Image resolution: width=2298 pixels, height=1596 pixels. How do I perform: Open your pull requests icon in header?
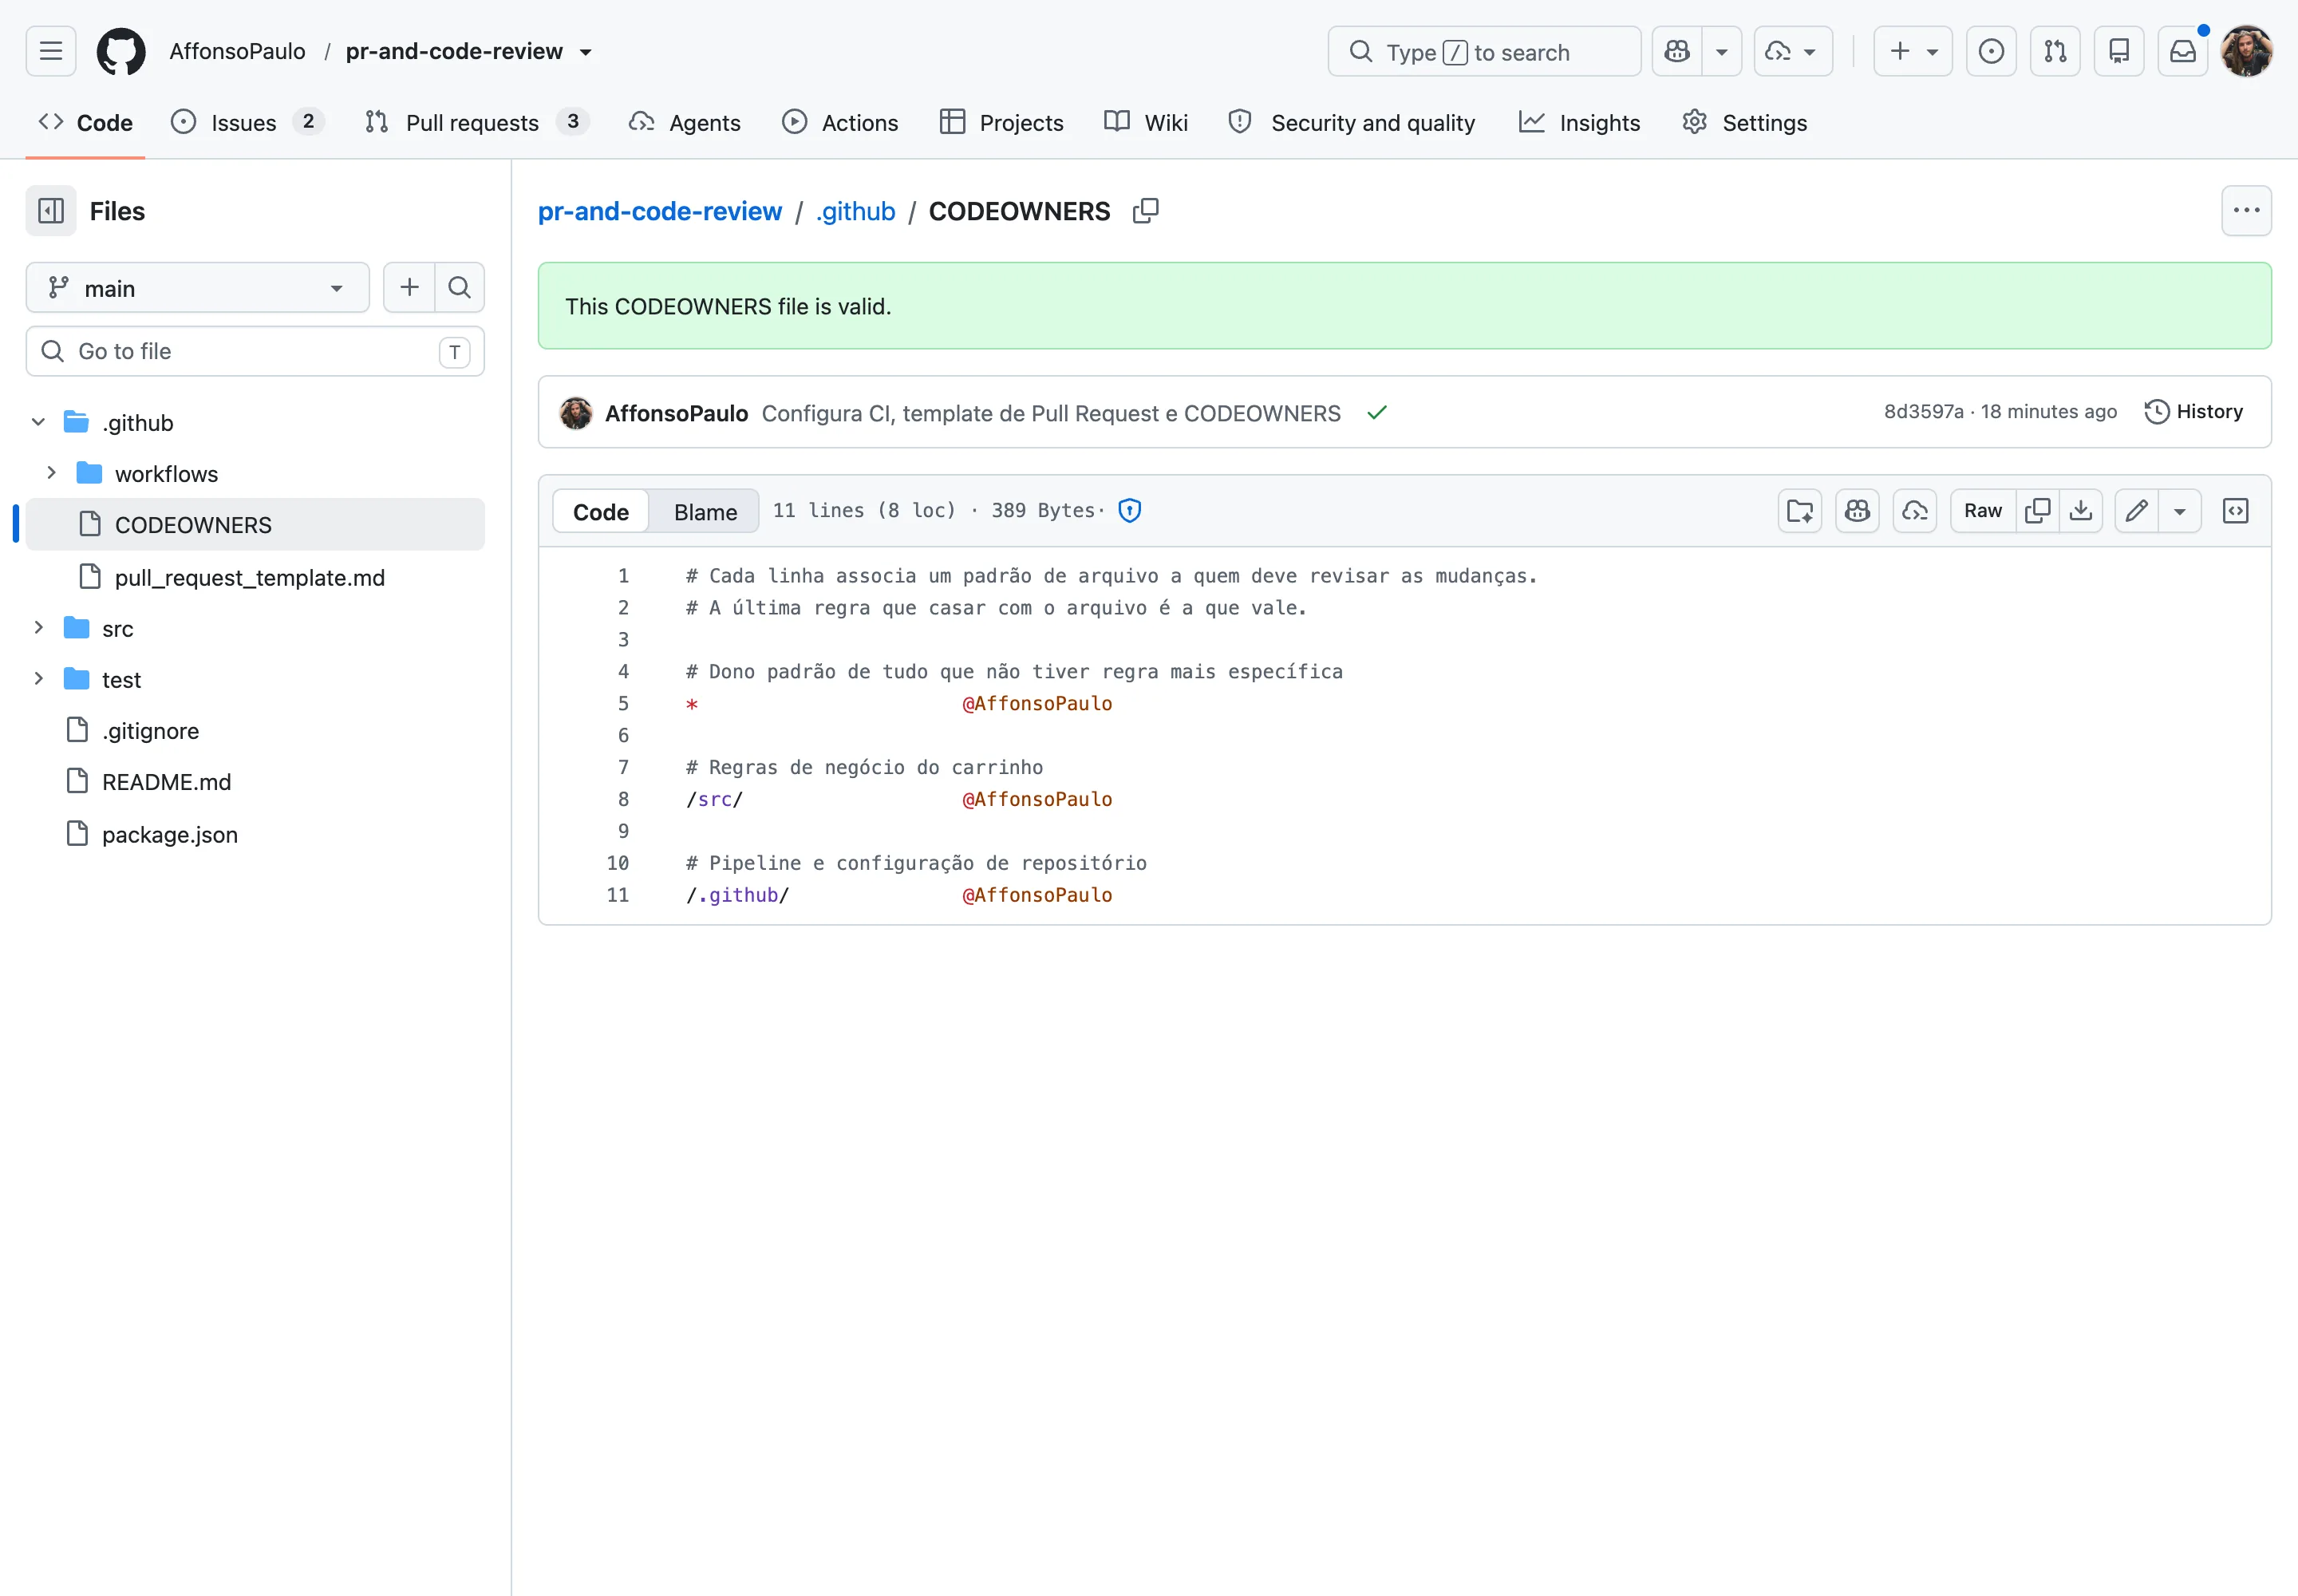pyautogui.click(x=2055, y=51)
